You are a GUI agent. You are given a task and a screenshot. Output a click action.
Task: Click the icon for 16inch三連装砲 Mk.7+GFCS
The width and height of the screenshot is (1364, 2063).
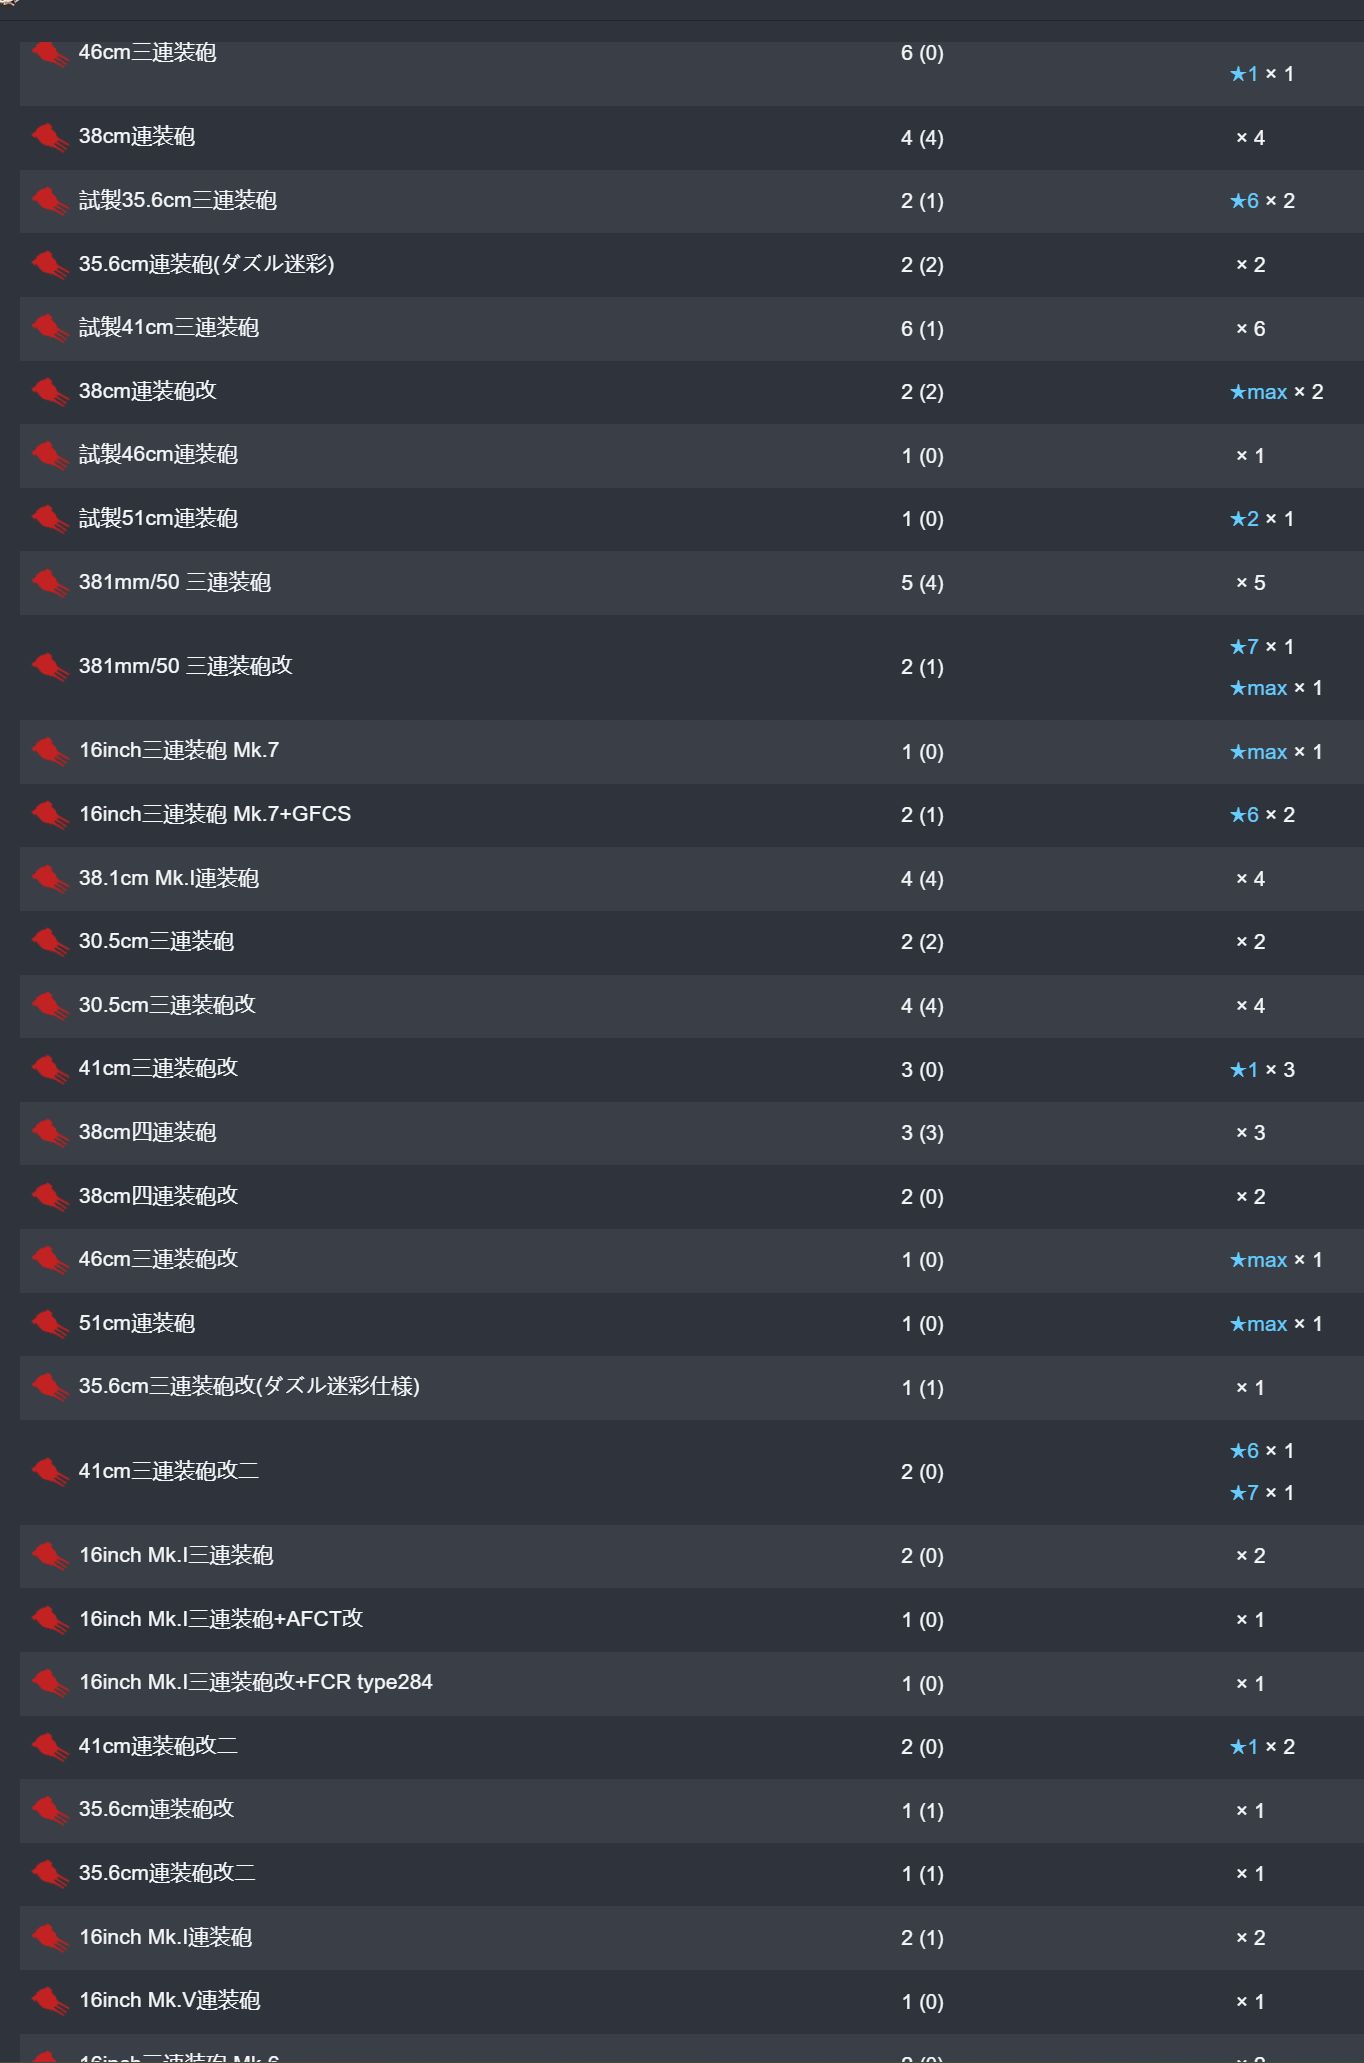click(x=49, y=815)
